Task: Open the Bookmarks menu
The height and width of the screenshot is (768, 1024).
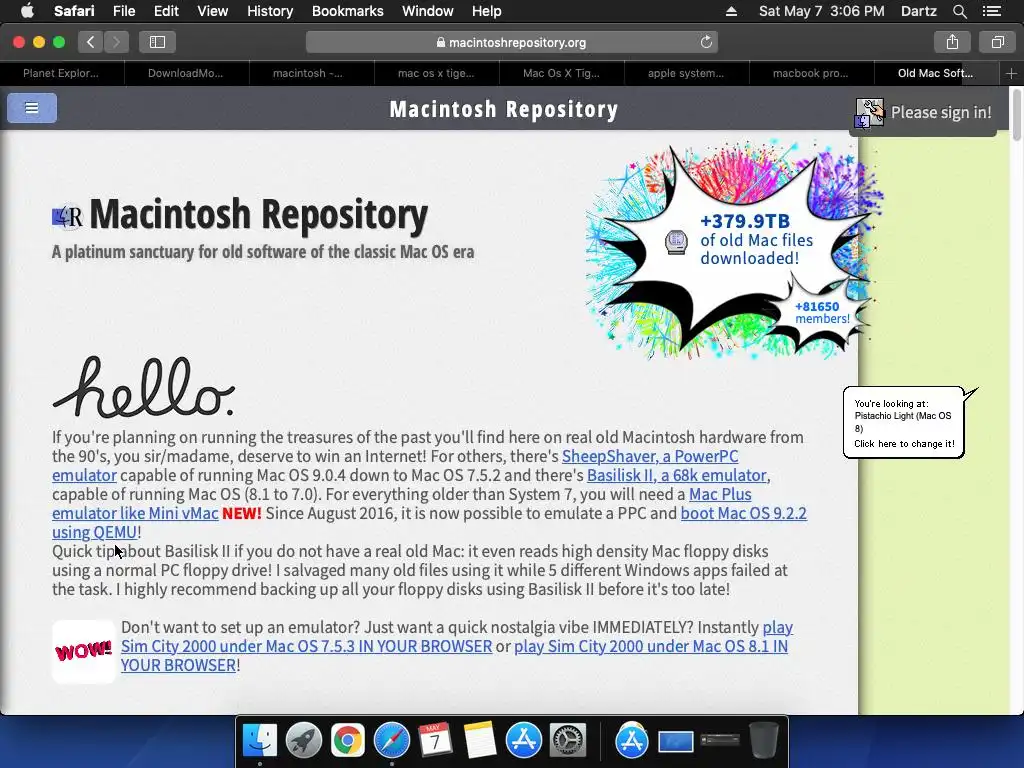Action: (x=347, y=11)
